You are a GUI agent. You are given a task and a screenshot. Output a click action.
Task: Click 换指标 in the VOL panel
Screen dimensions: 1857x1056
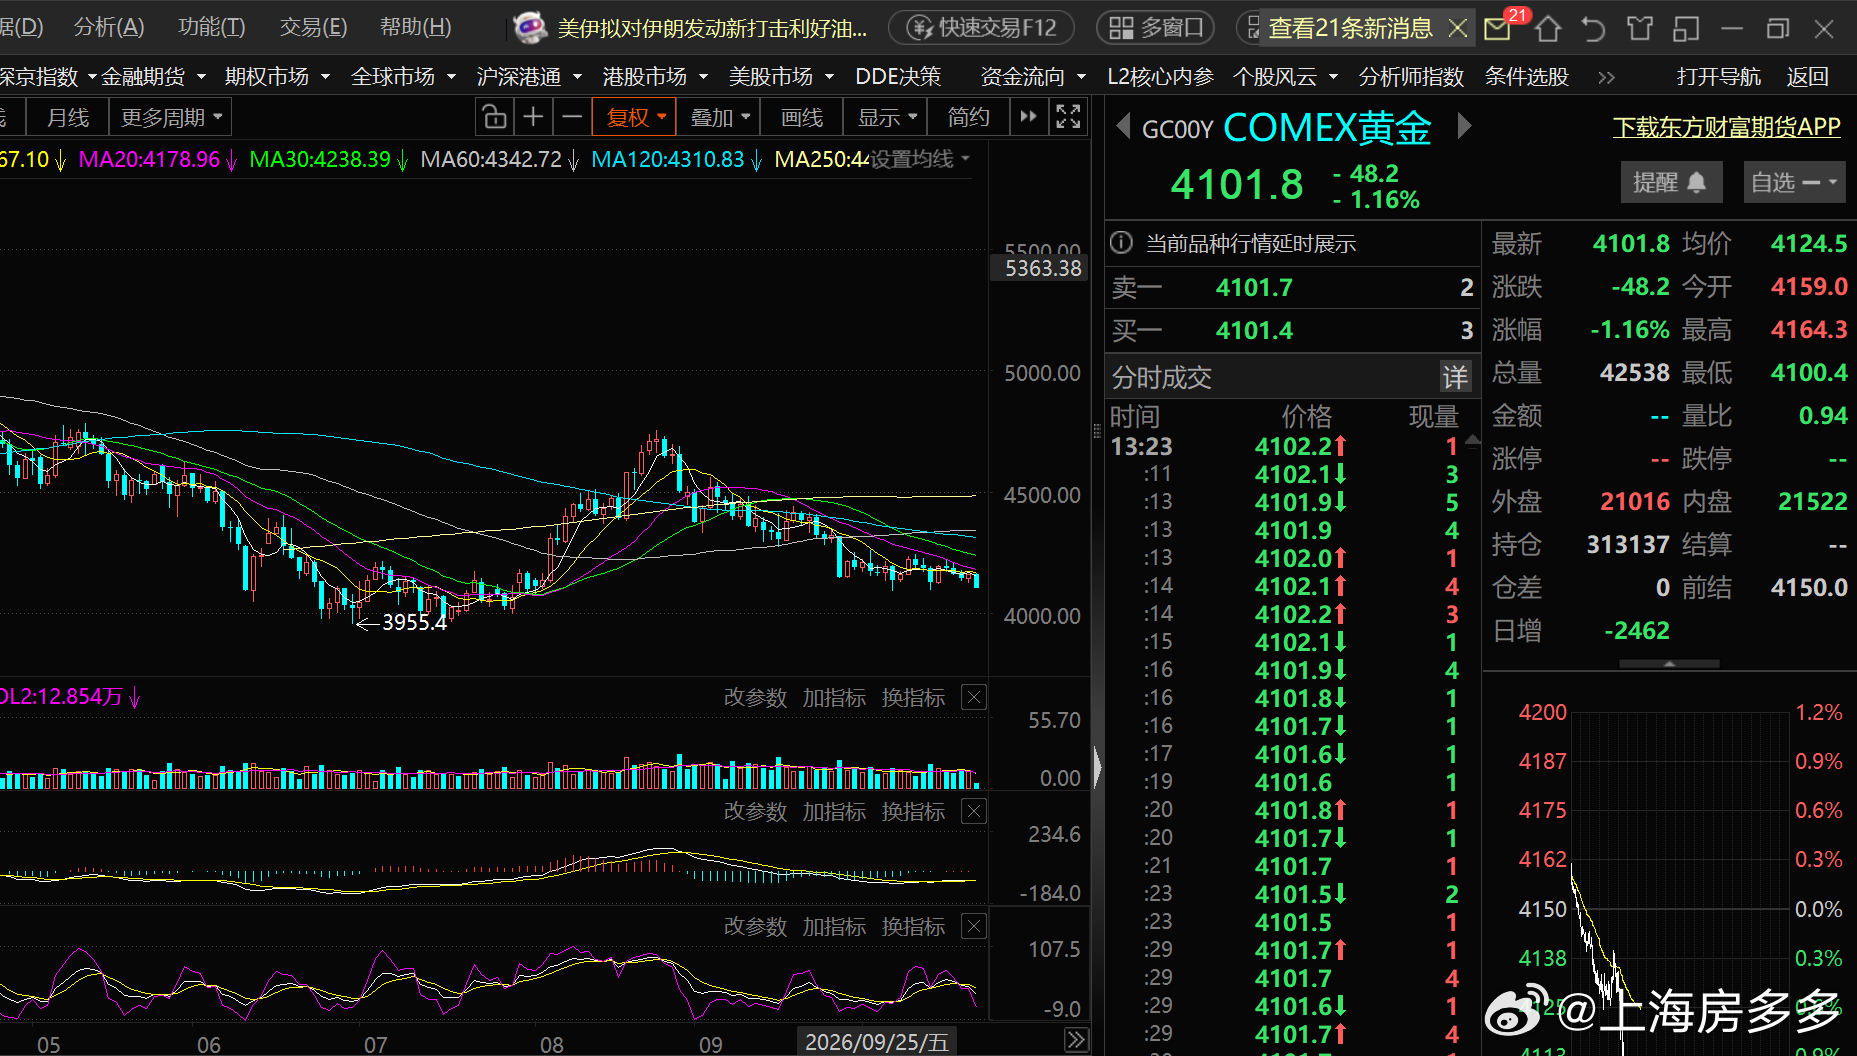913,697
